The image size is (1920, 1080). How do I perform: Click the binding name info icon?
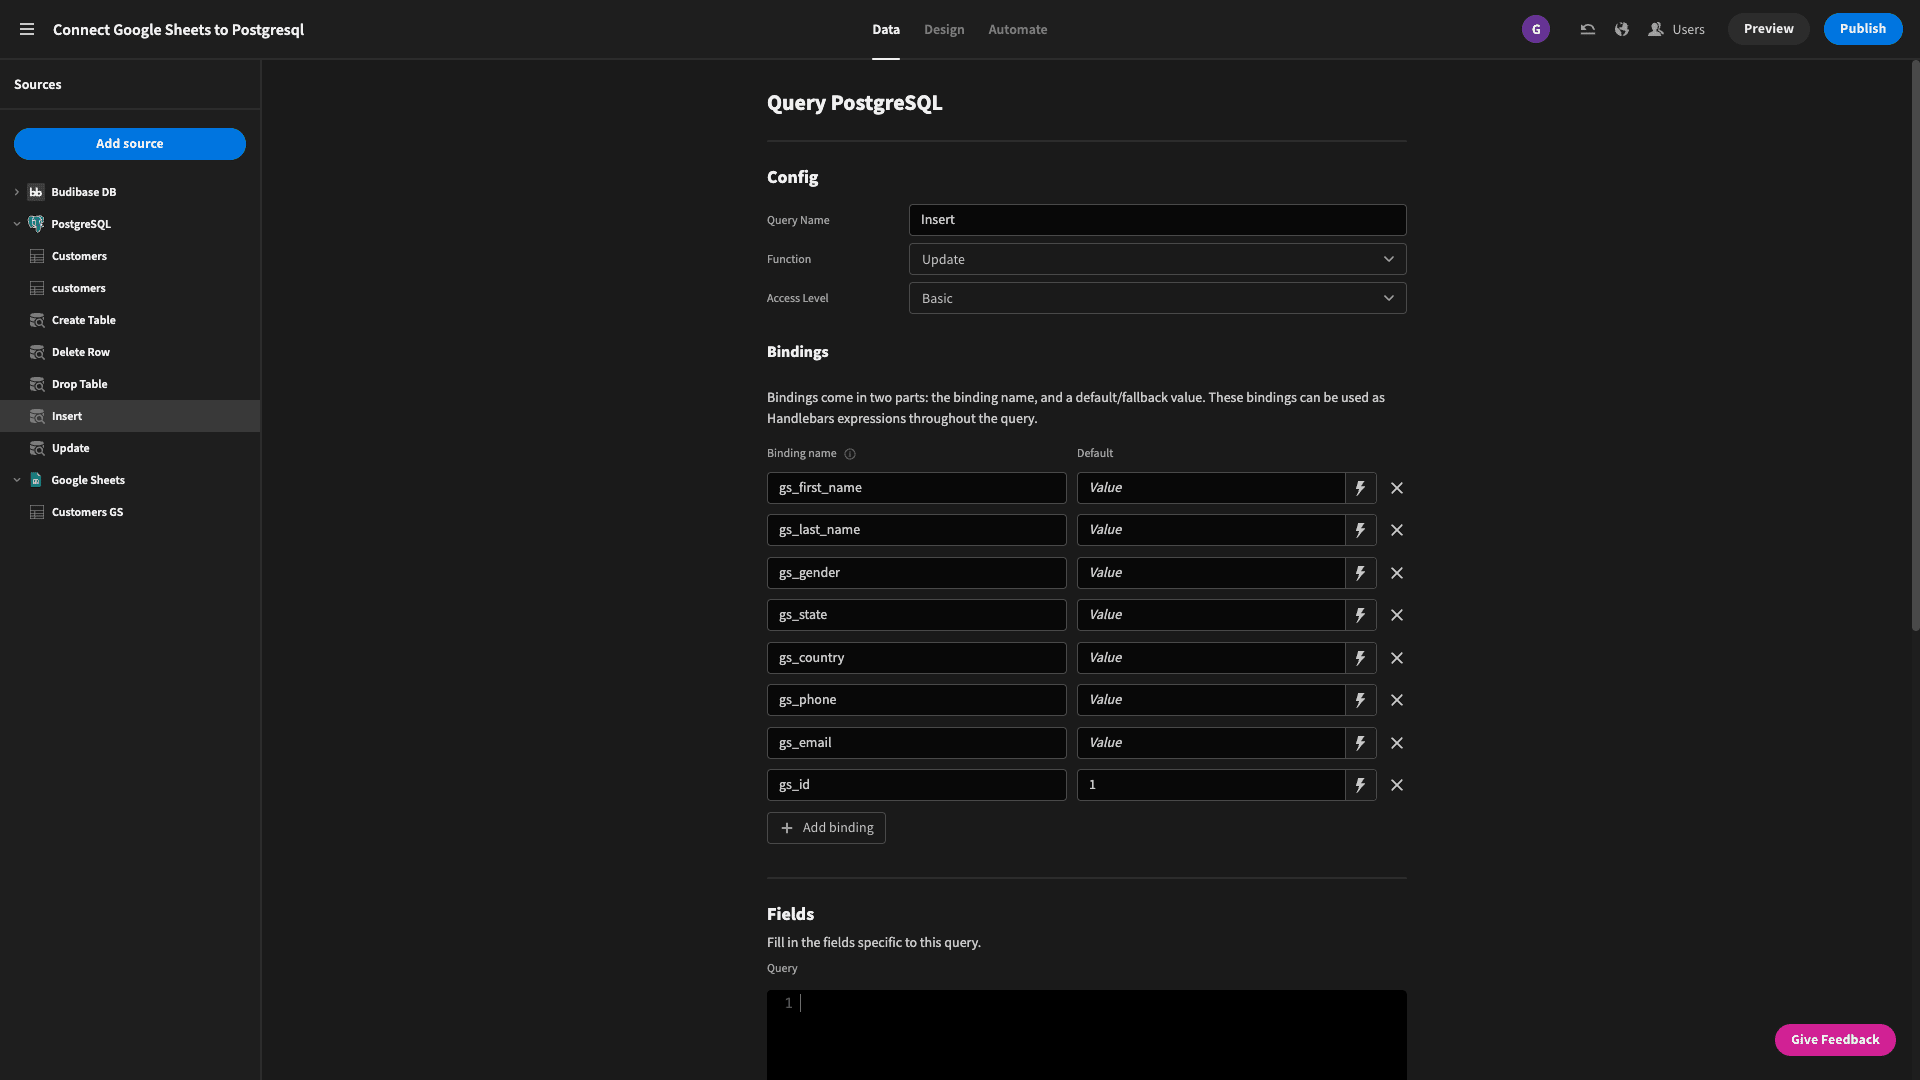850,454
